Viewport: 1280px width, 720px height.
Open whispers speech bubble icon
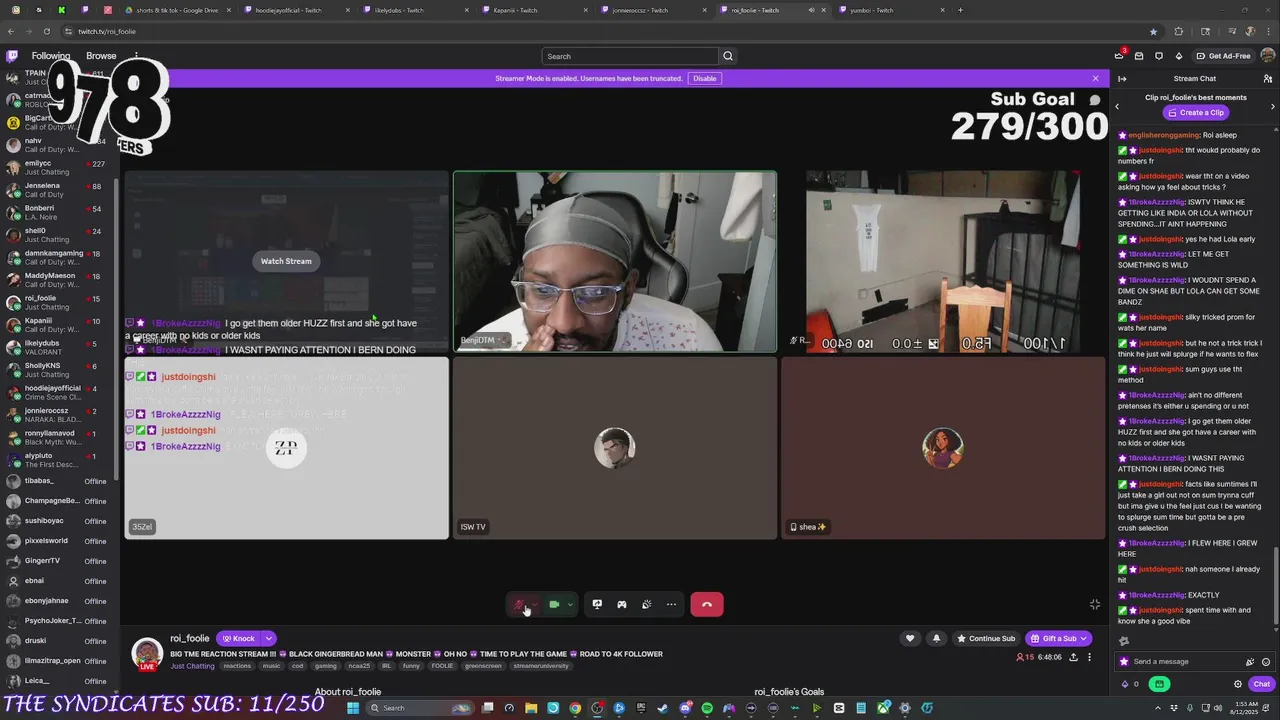tap(1159, 56)
